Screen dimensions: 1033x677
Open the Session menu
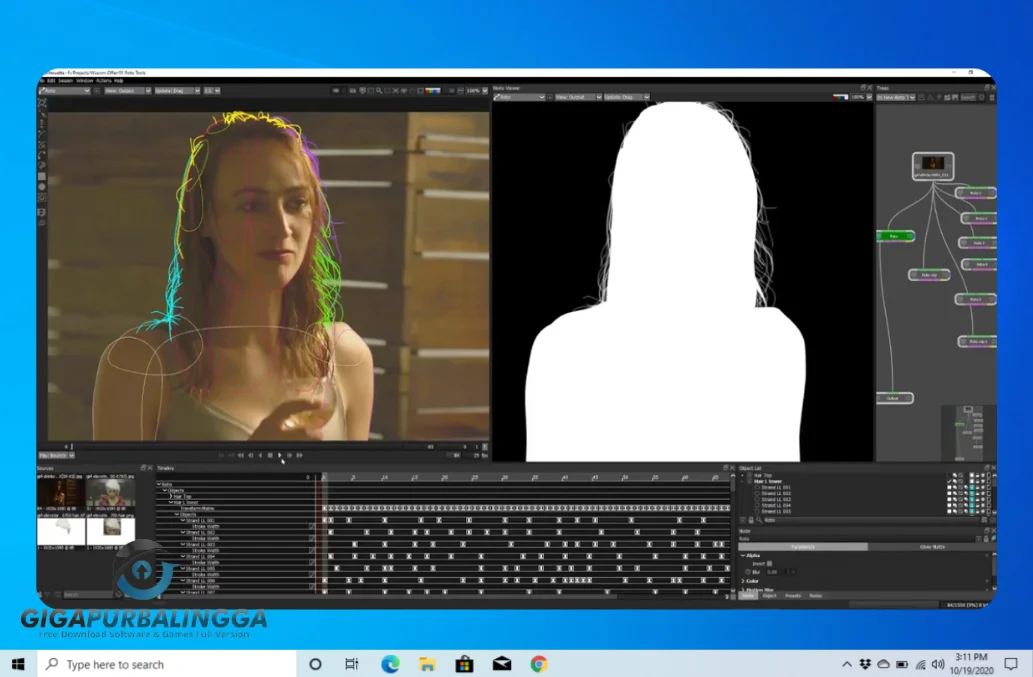[x=65, y=80]
